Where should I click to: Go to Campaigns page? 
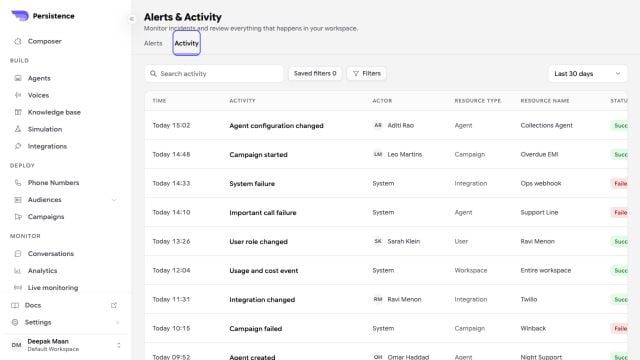(x=46, y=217)
